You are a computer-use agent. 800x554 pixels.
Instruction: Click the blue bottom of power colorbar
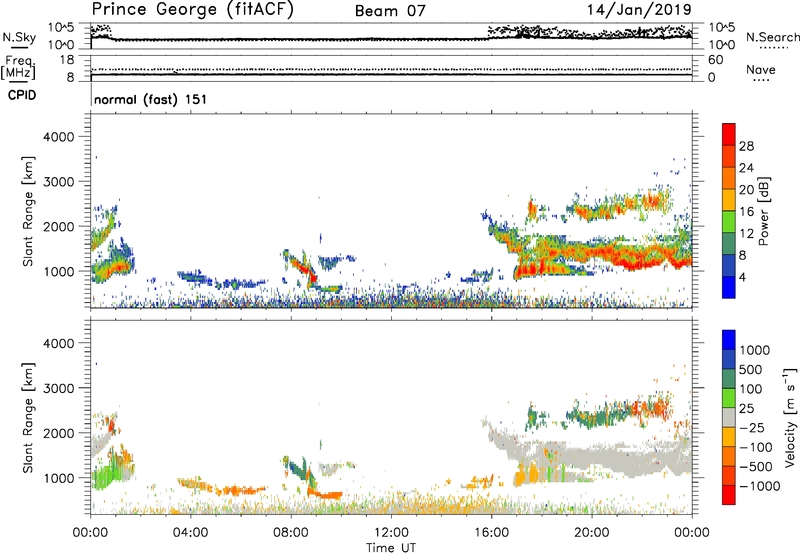coord(729,287)
